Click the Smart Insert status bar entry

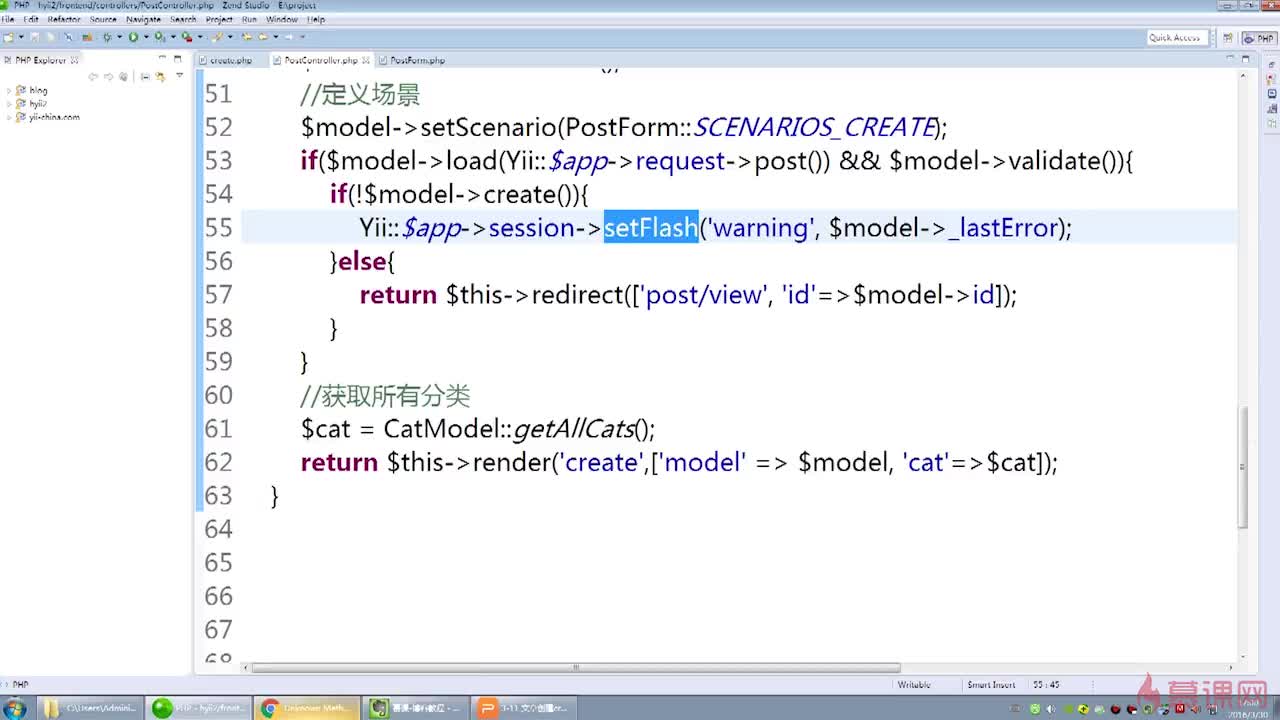pyautogui.click(x=991, y=685)
